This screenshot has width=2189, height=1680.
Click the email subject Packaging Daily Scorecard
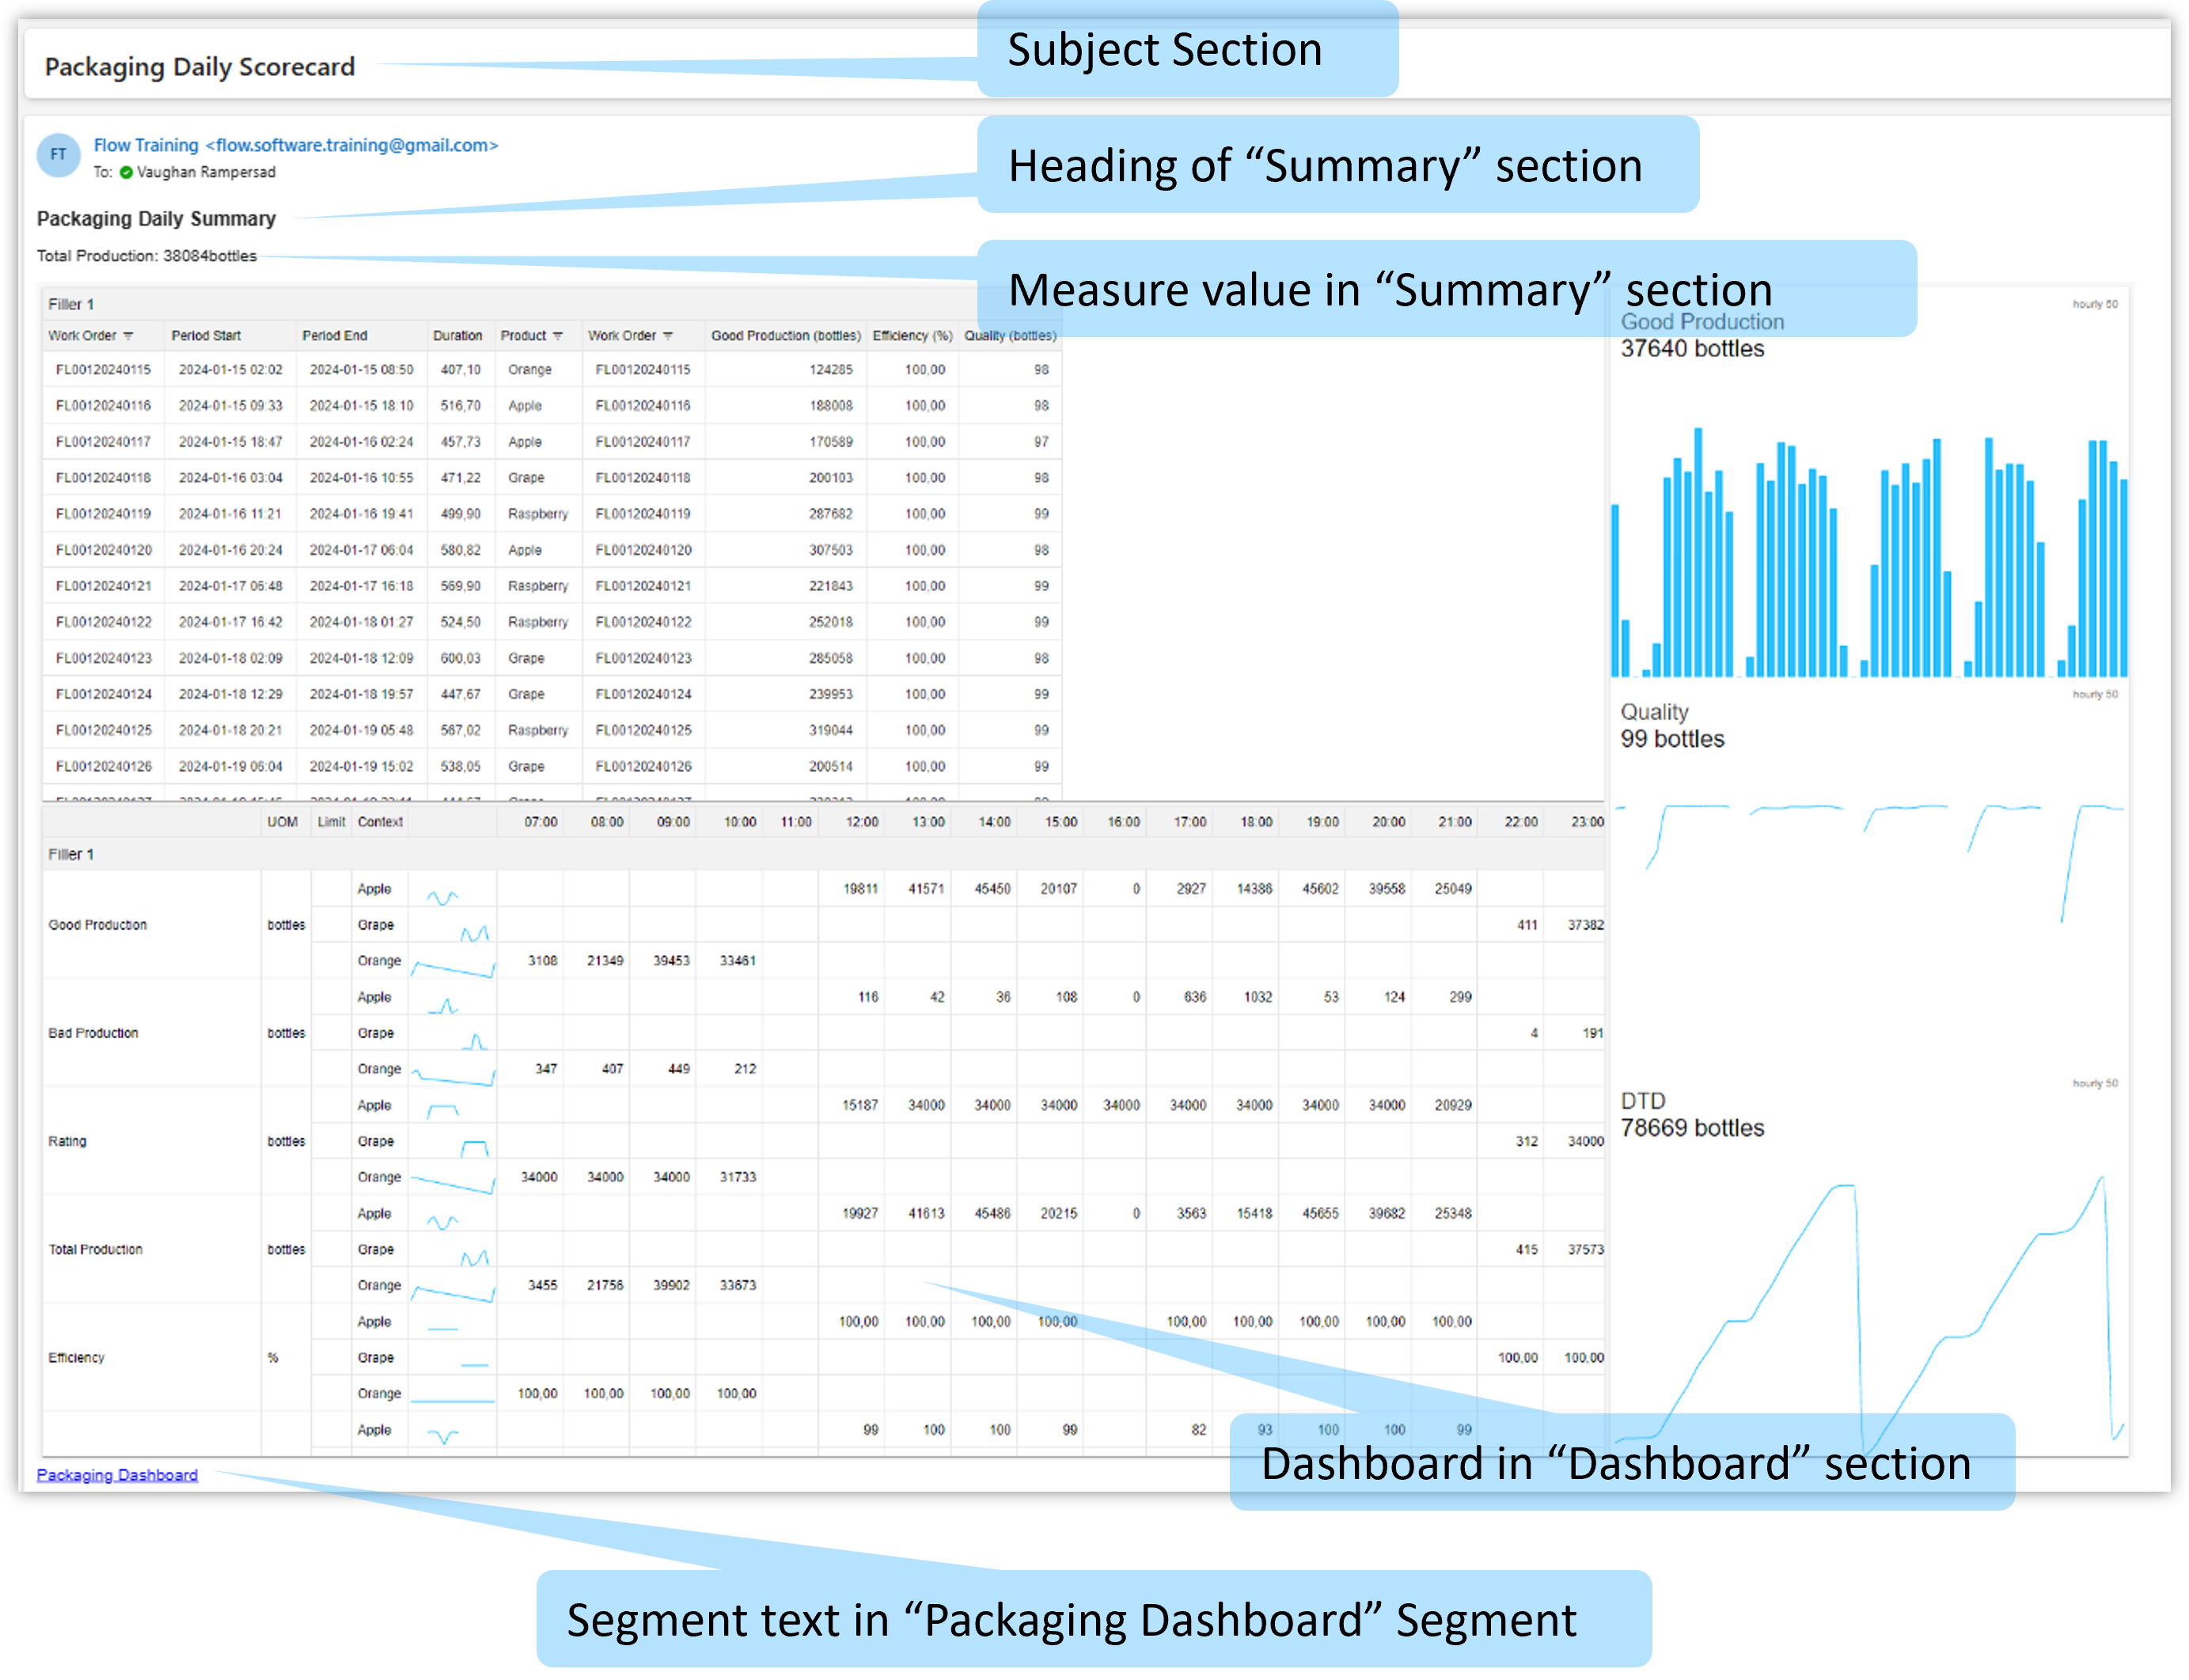[x=199, y=67]
